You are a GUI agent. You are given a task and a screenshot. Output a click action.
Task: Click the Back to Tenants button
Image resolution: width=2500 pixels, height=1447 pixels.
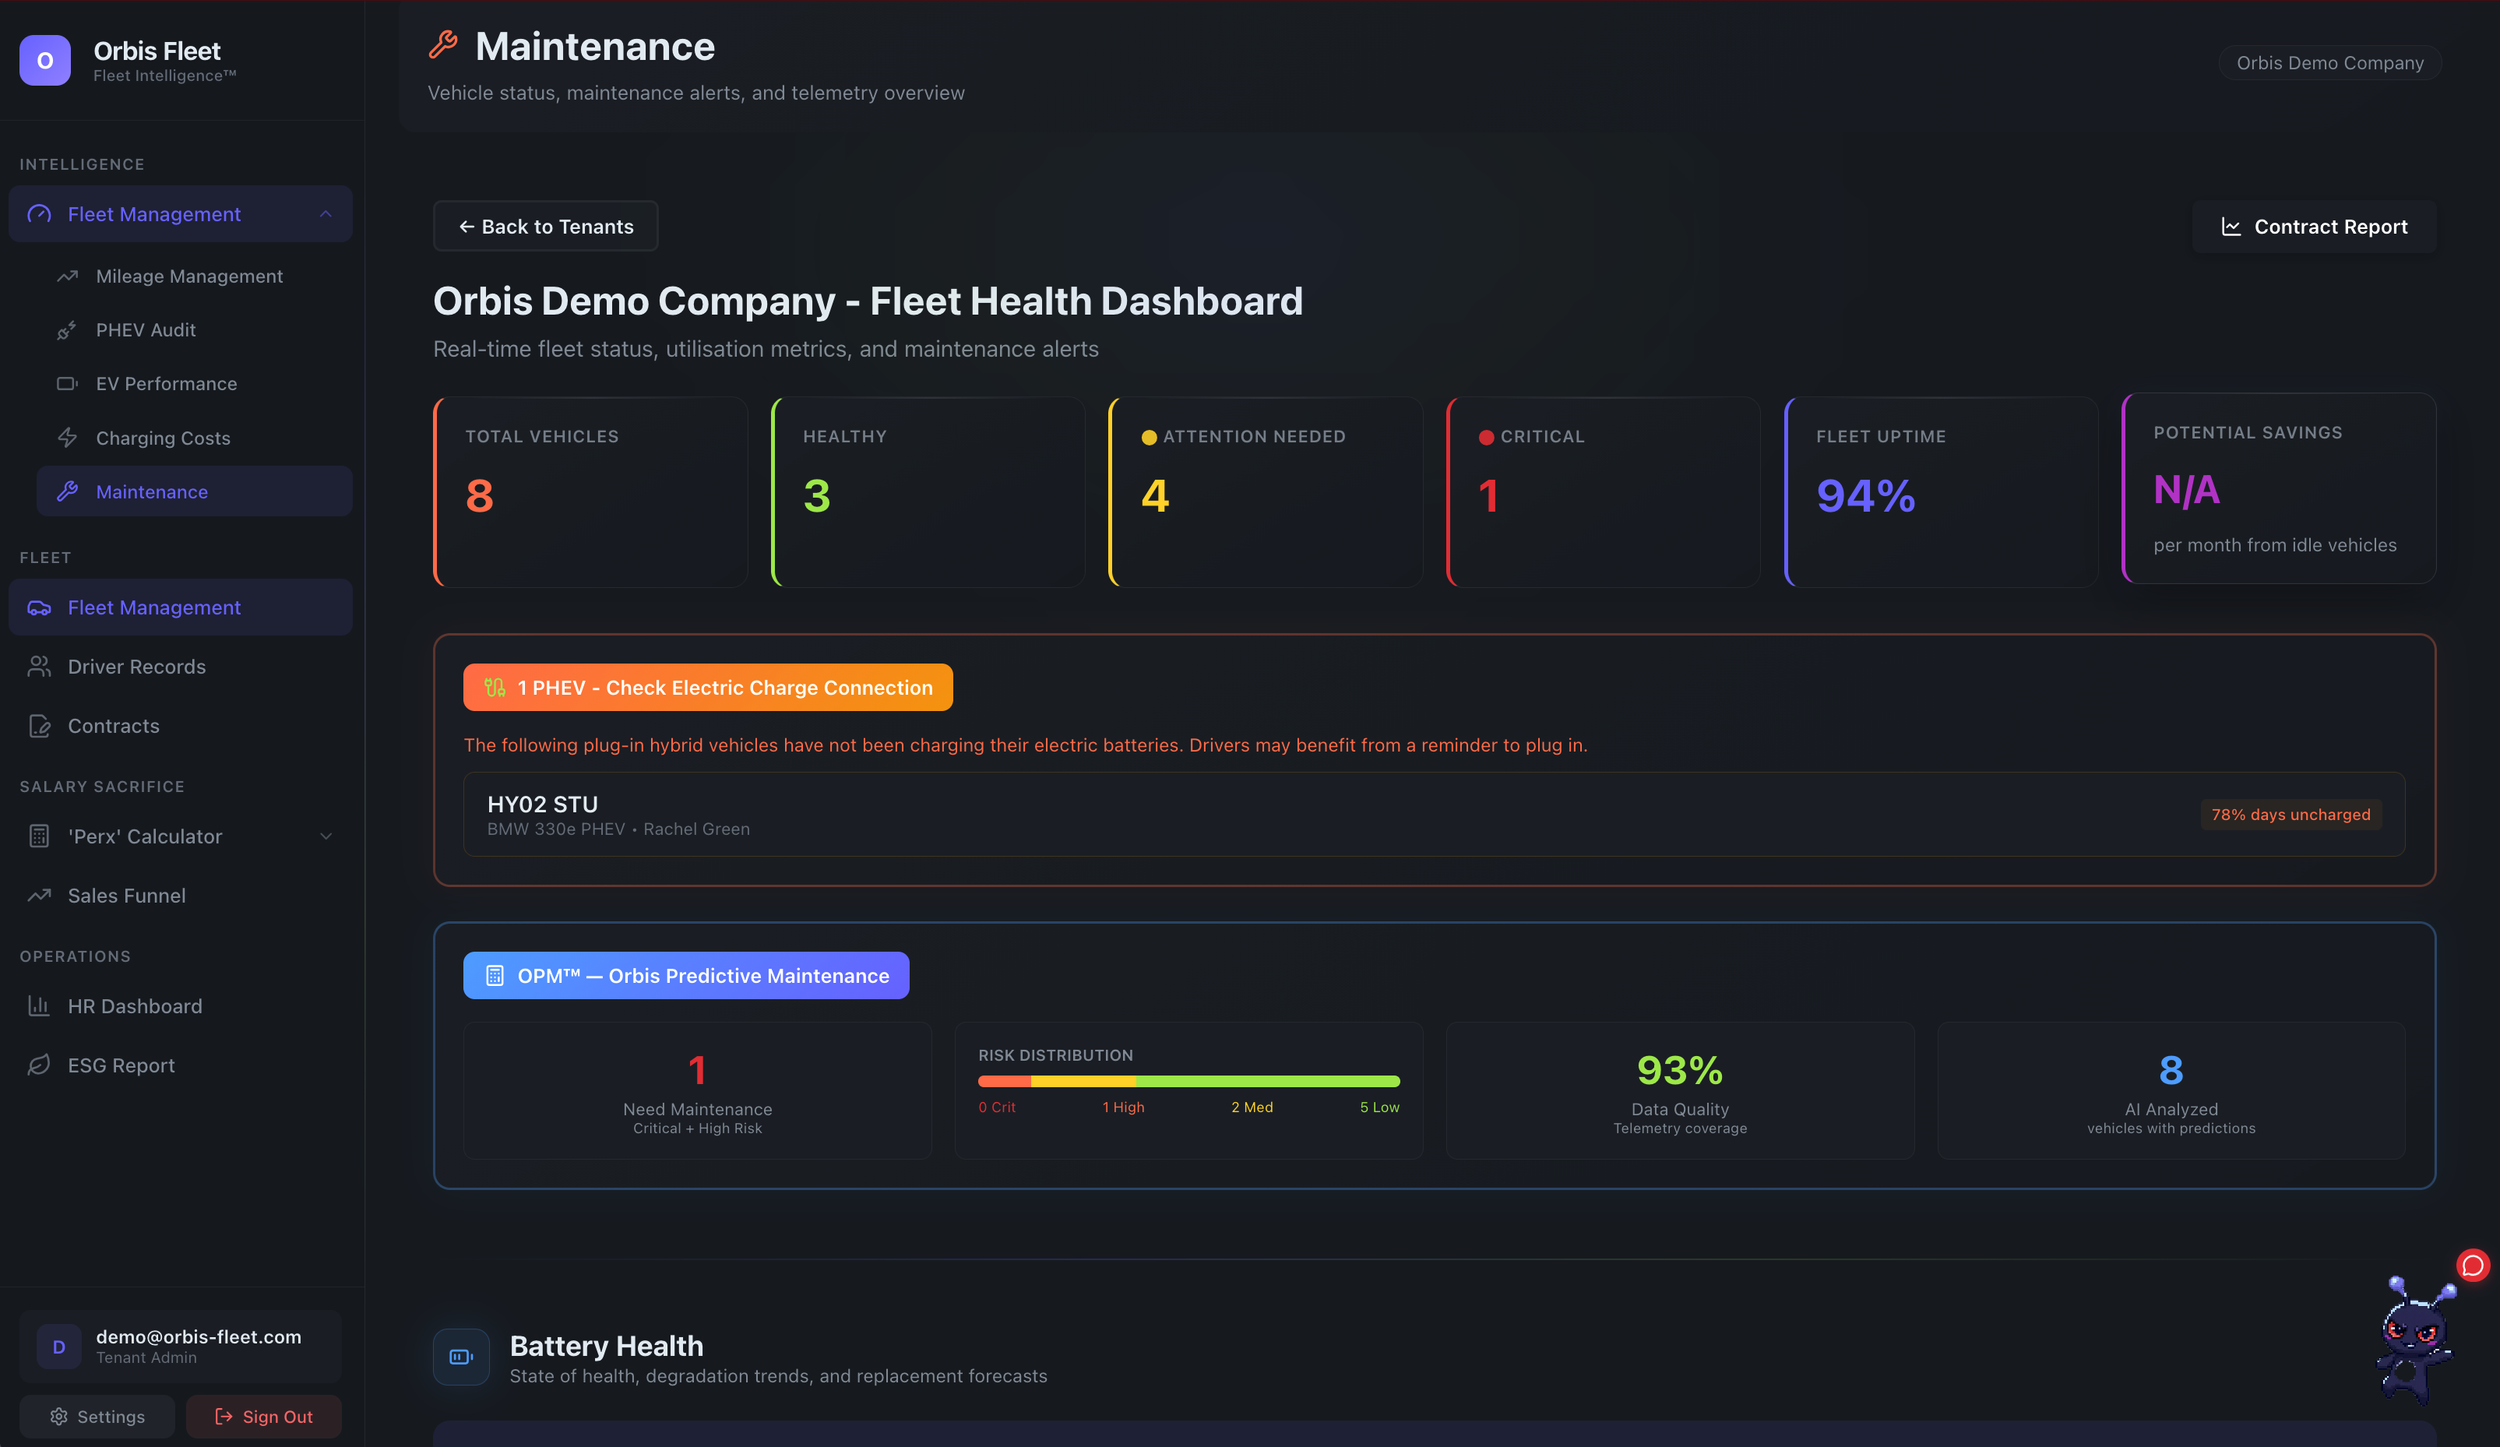coord(545,226)
